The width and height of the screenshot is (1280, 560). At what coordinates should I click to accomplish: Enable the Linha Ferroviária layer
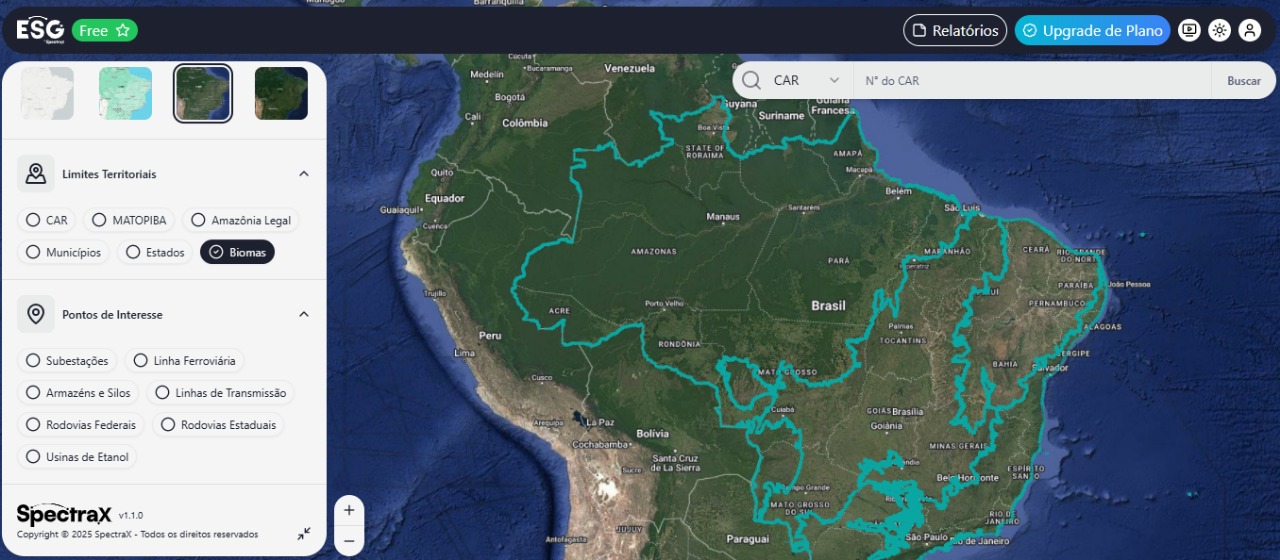pos(185,361)
